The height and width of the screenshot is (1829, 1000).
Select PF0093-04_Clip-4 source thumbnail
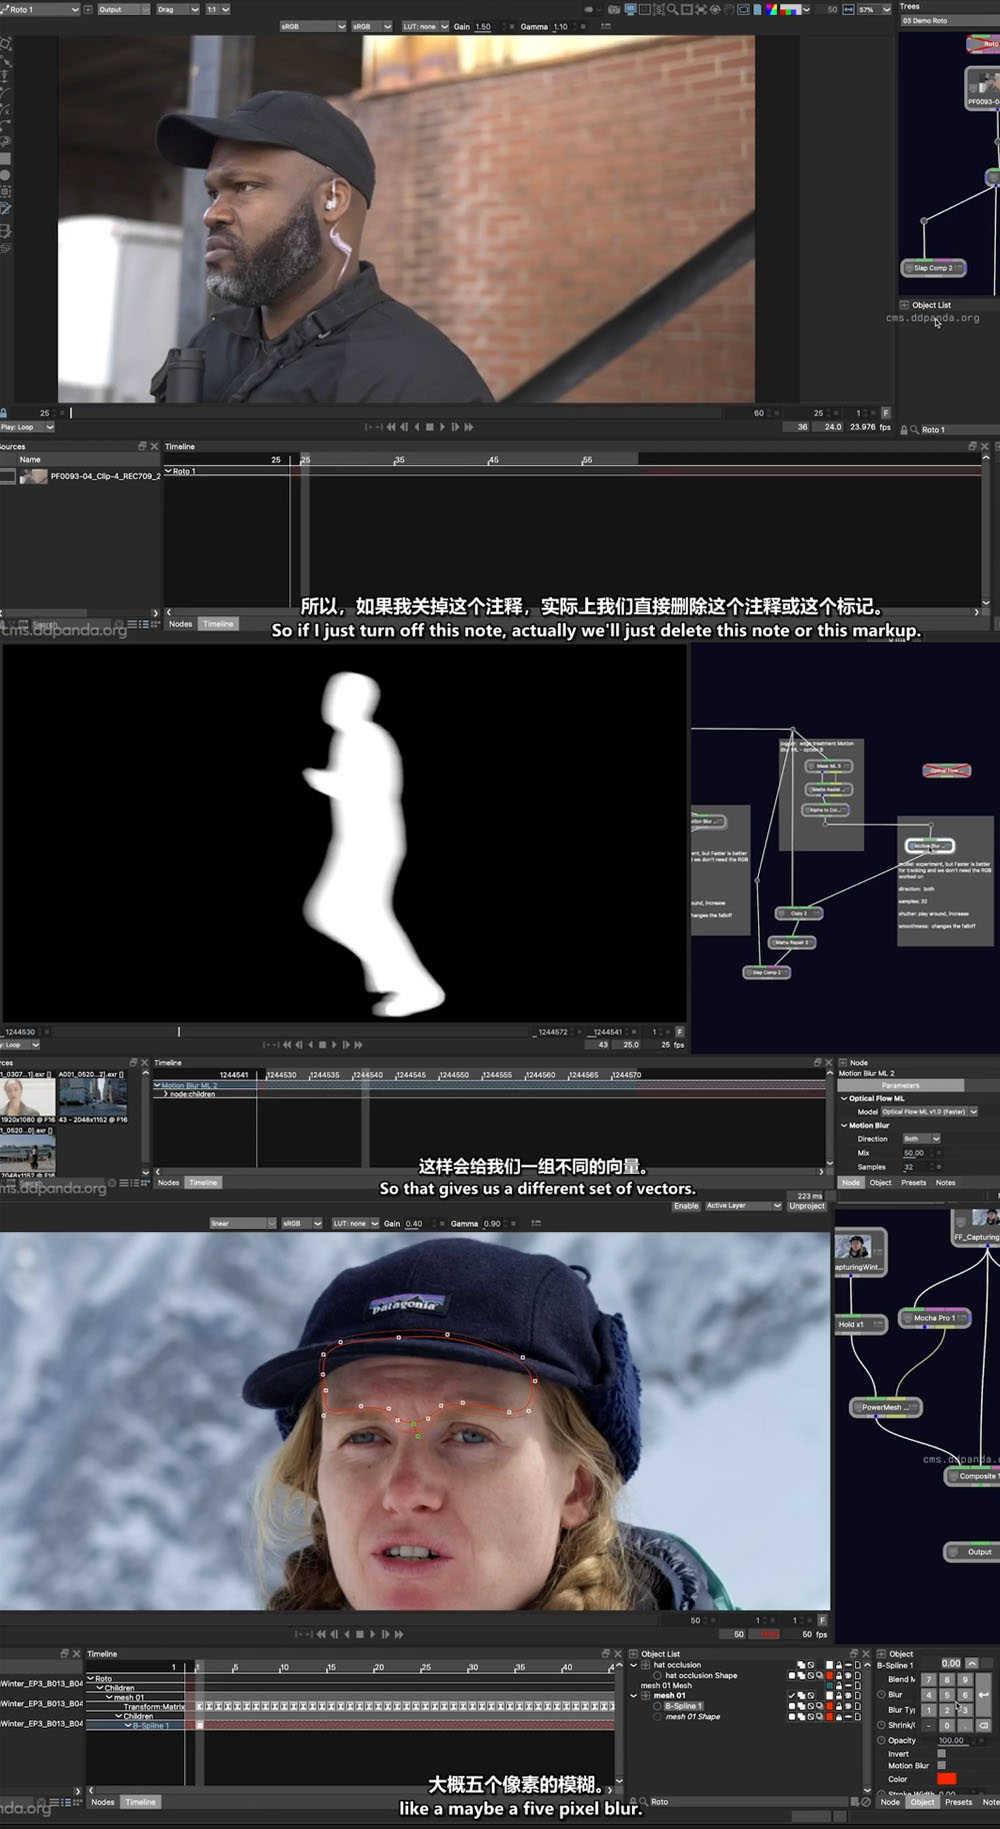(33, 476)
